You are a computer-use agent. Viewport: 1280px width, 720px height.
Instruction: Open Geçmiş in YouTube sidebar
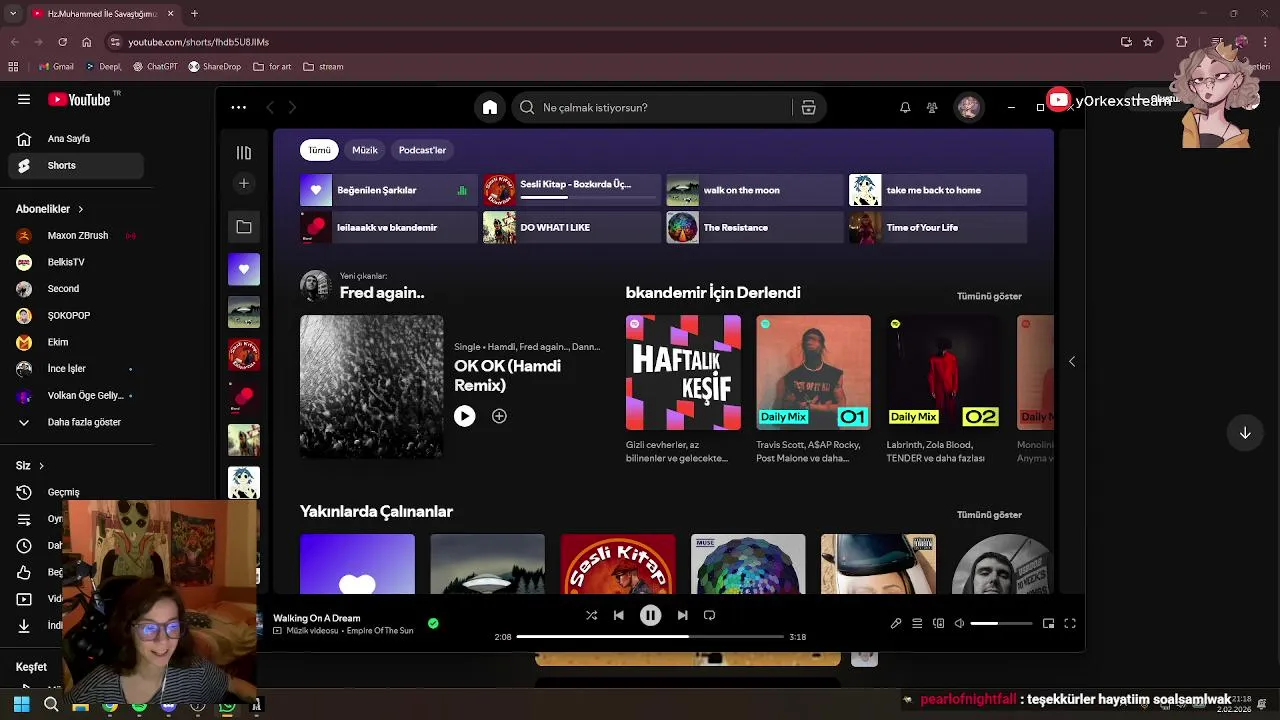tap(76, 492)
